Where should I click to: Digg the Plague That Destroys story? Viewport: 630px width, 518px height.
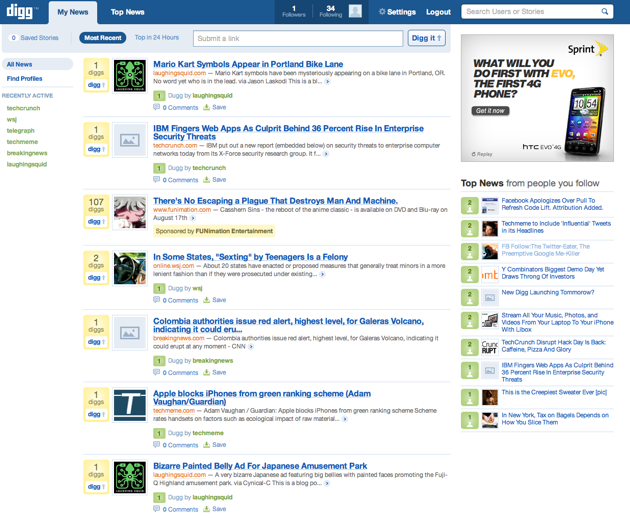click(x=96, y=221)
